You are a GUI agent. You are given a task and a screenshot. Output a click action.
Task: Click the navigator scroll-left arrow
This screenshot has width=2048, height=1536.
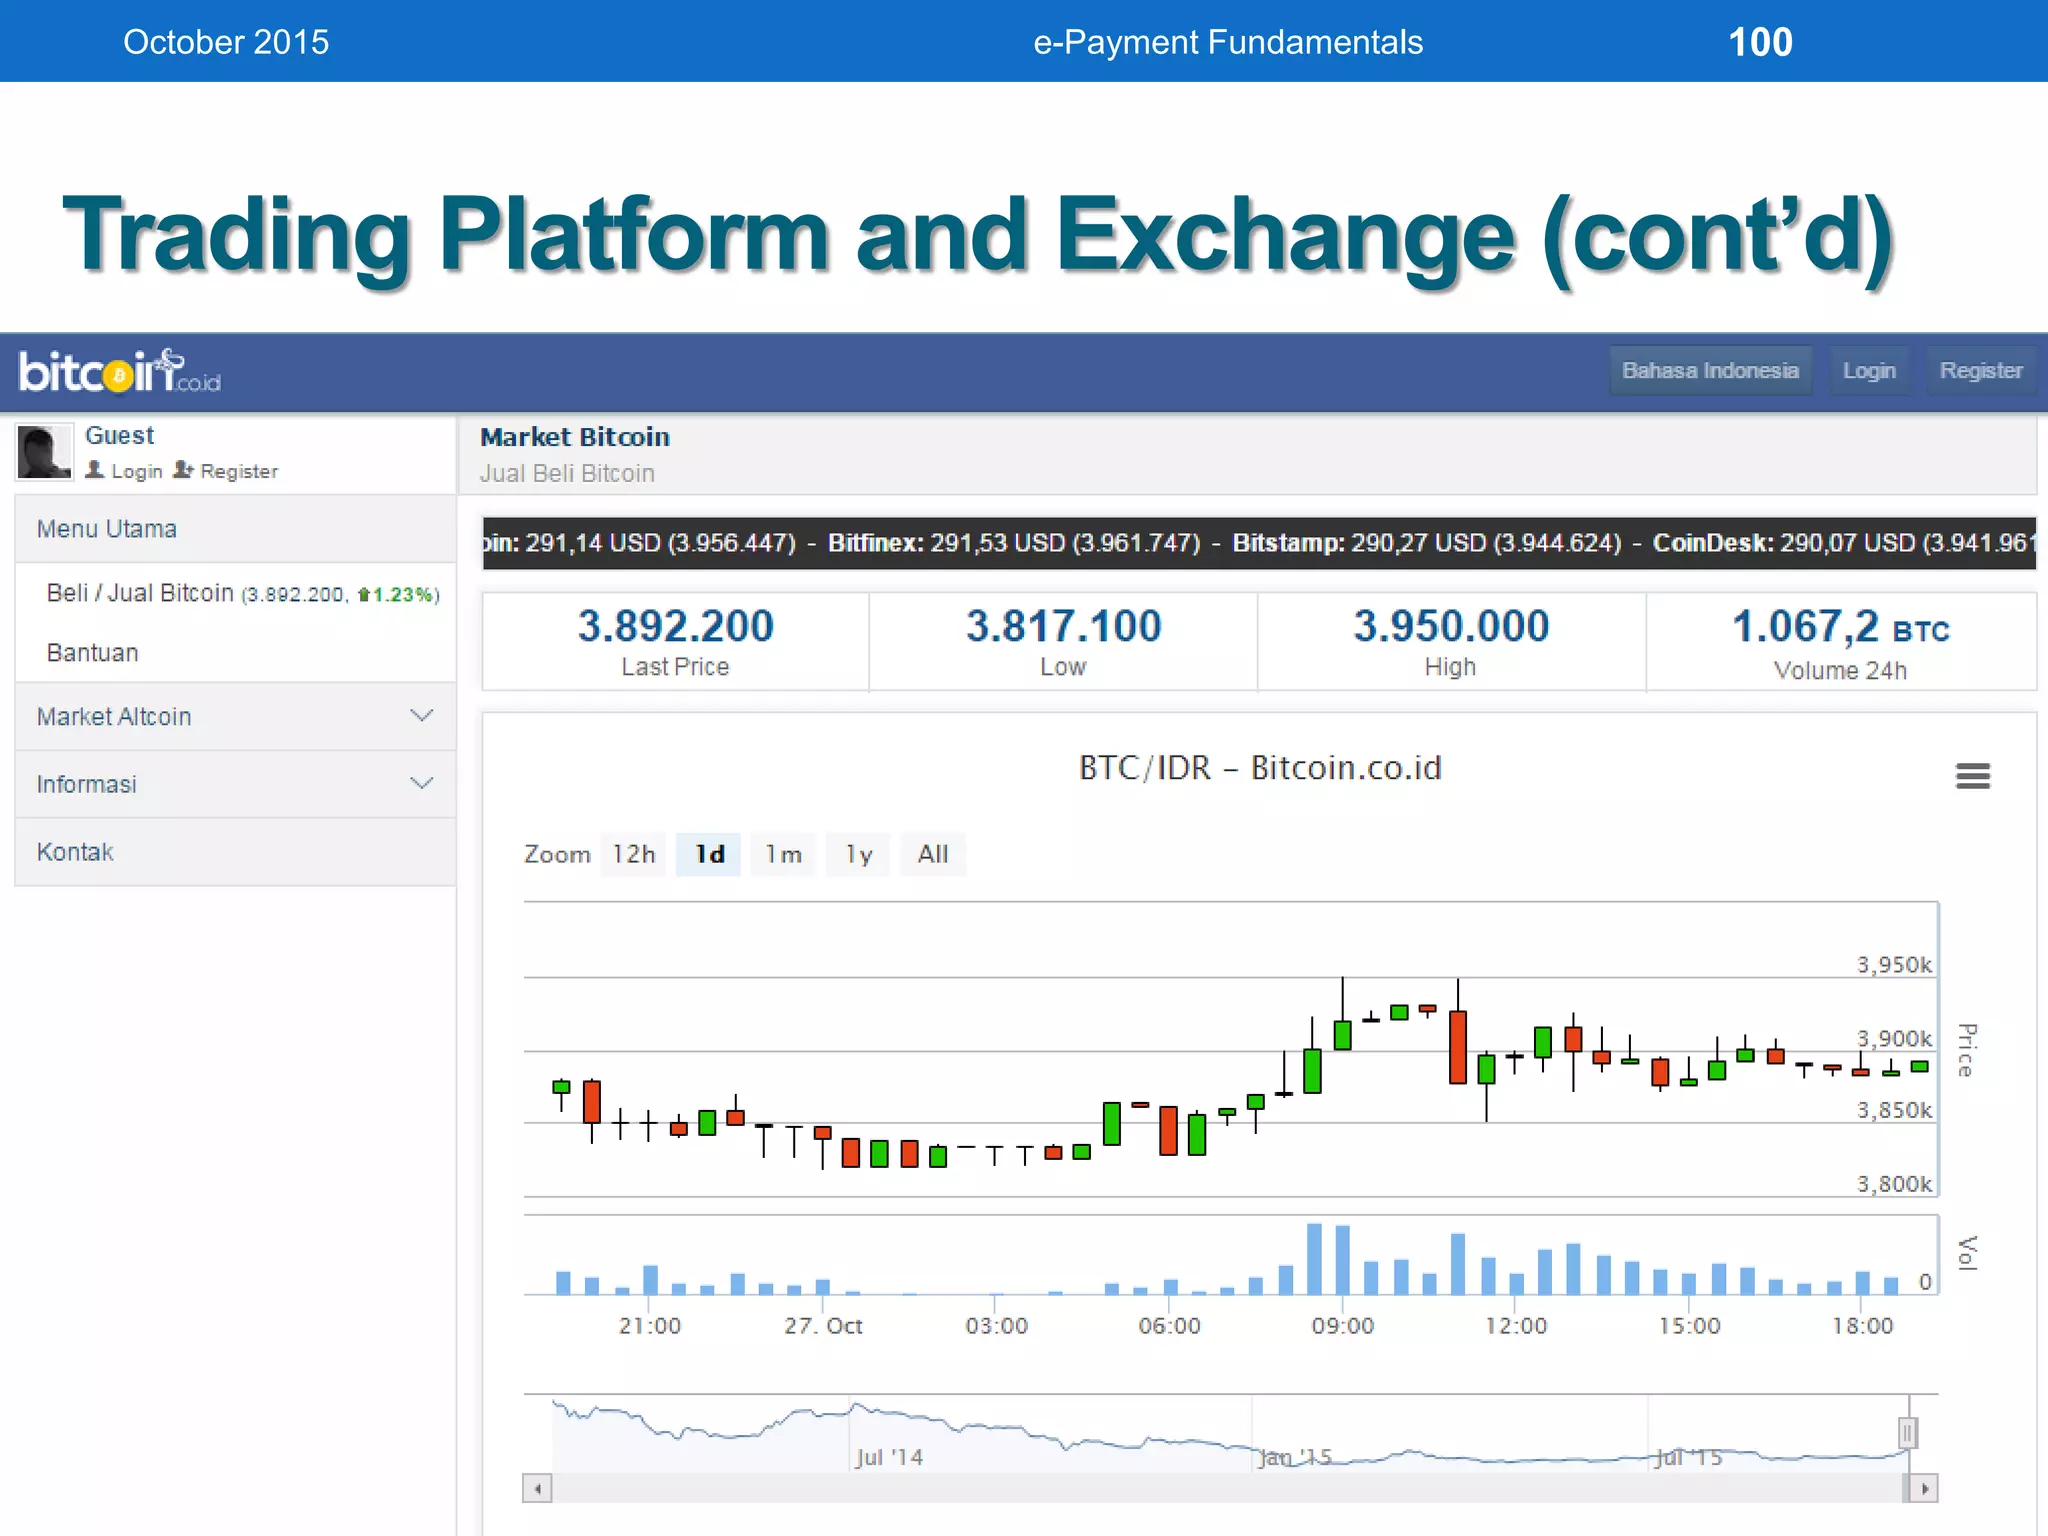537,1489
